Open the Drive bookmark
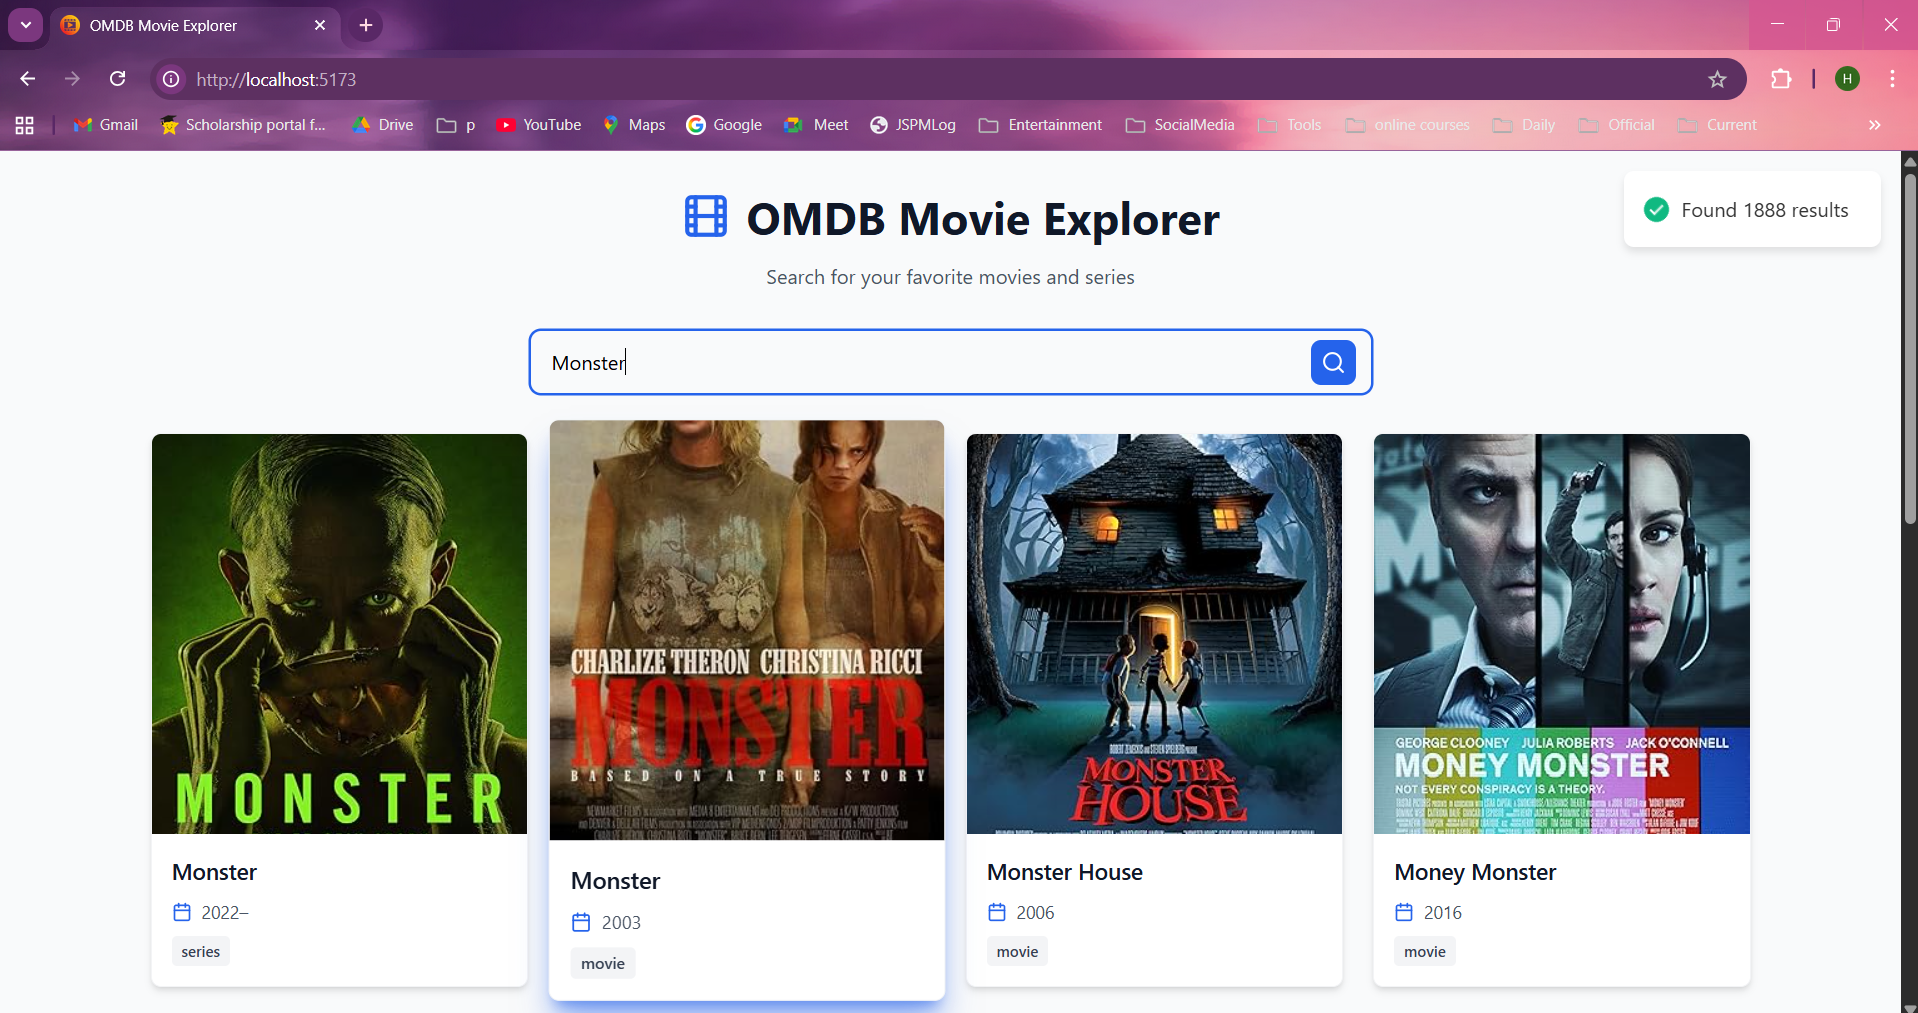The image size is (1918, 1013). 383,125
